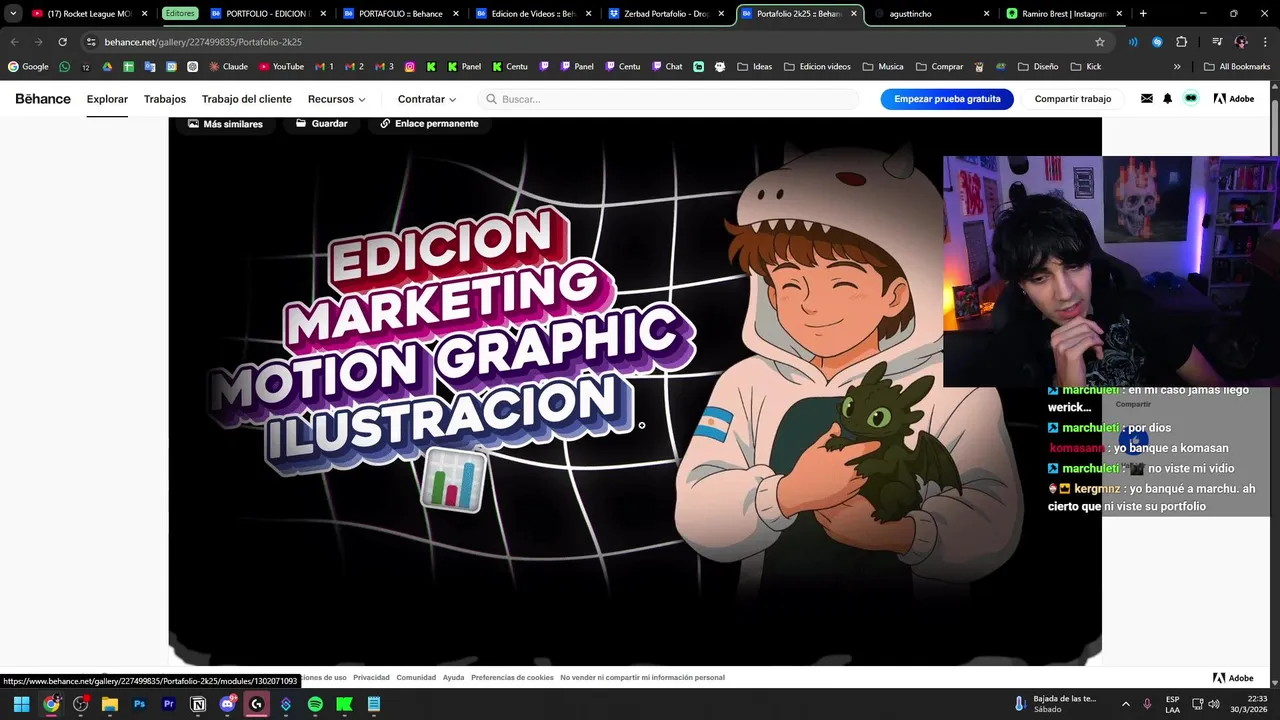Bookmark this page with star icon
The width and height of the screenshot is (1280, 720).
[x=1099, y=42]
